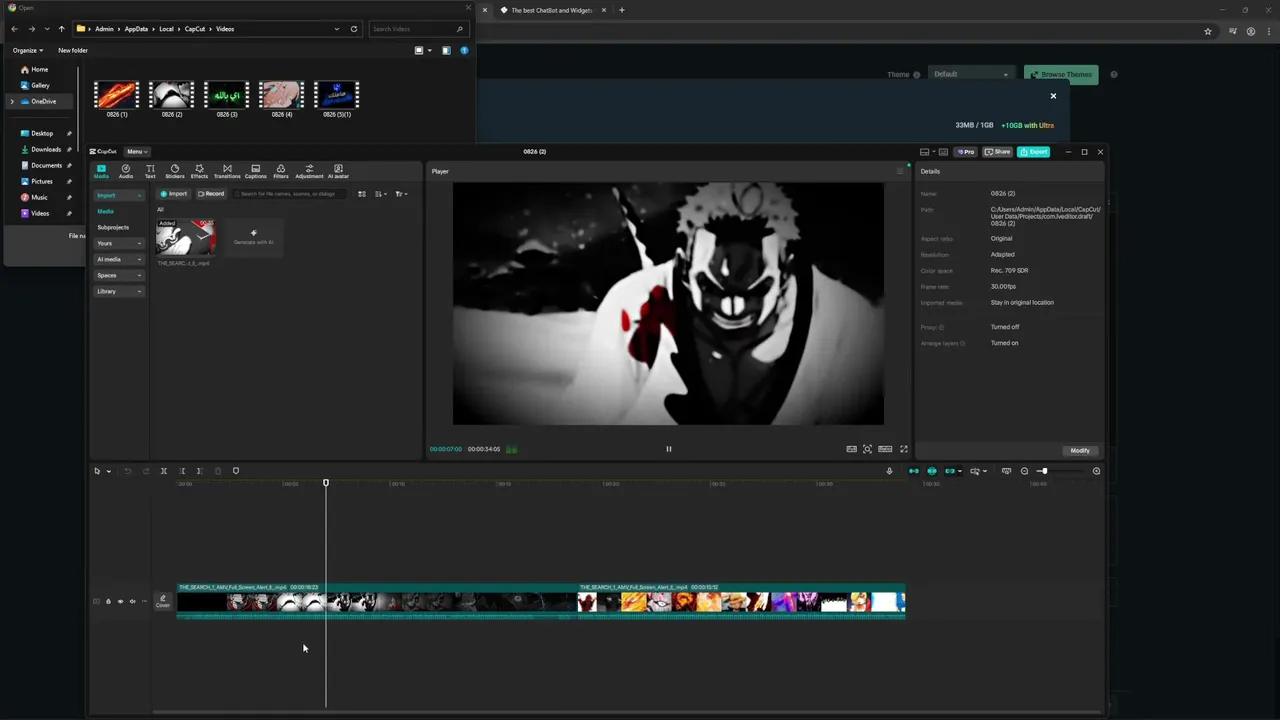Viewport: 1280px width, 720px height.
Task: Toggle media grid view icon
Action: tap(362, 194)
